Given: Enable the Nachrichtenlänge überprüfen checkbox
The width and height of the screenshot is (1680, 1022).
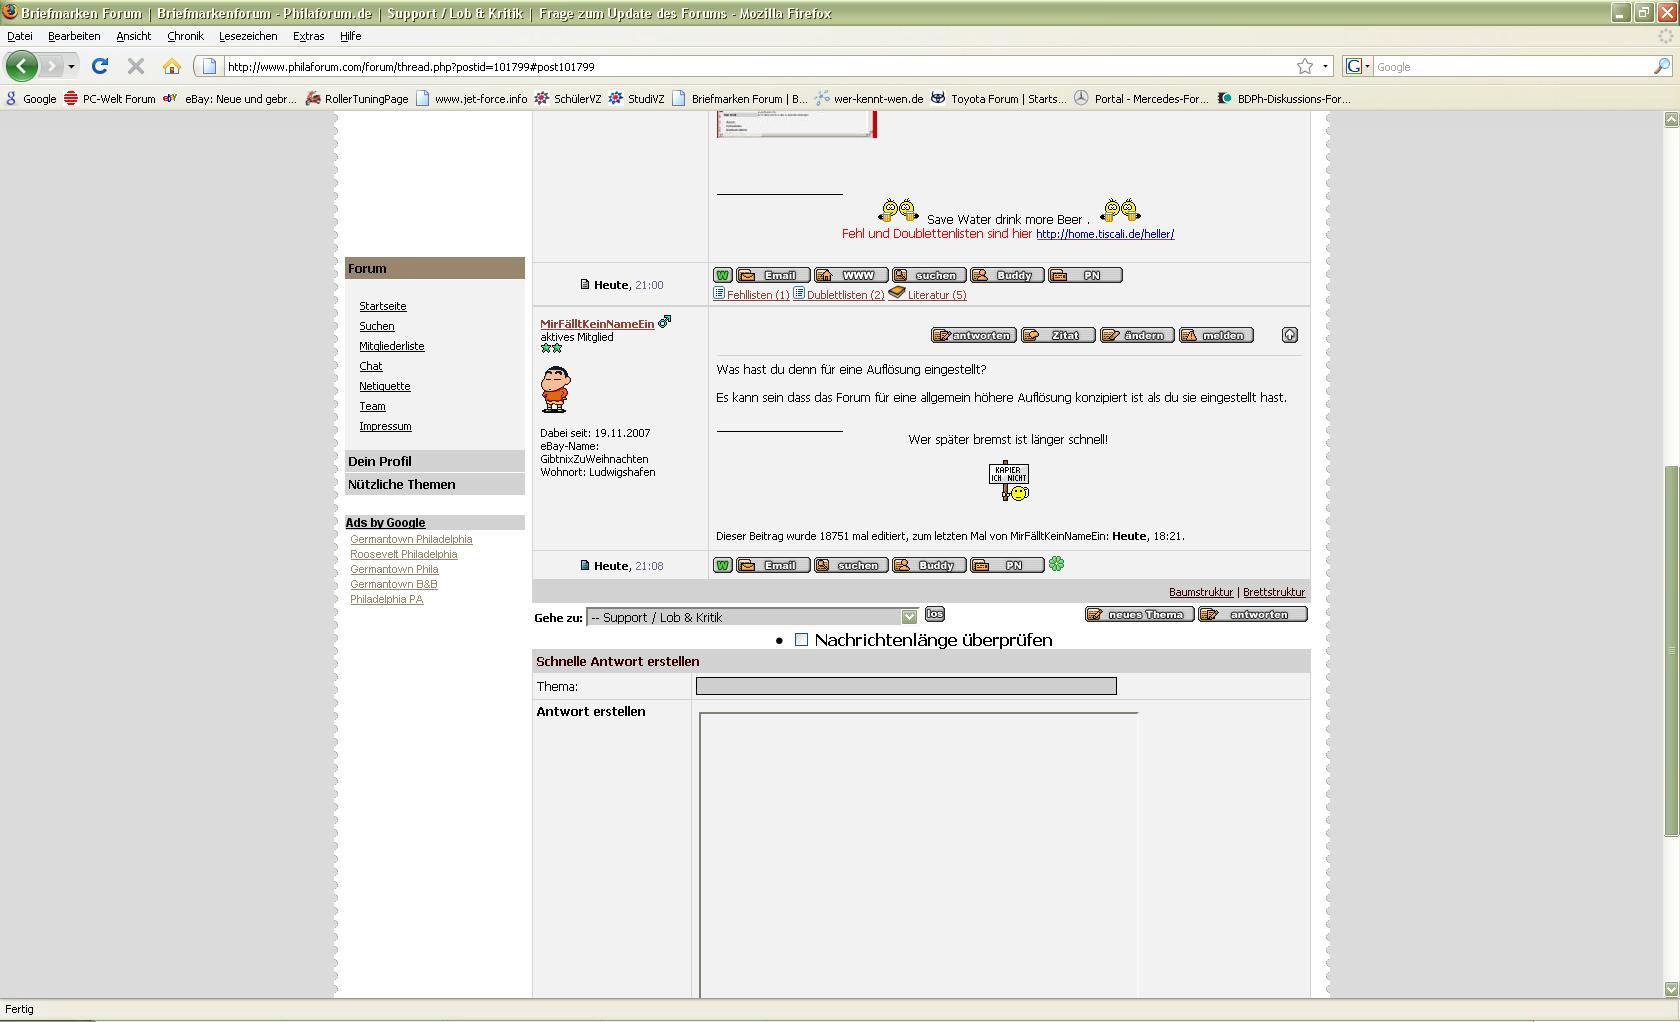Looking at the screenshot, I should coord(801,640).
